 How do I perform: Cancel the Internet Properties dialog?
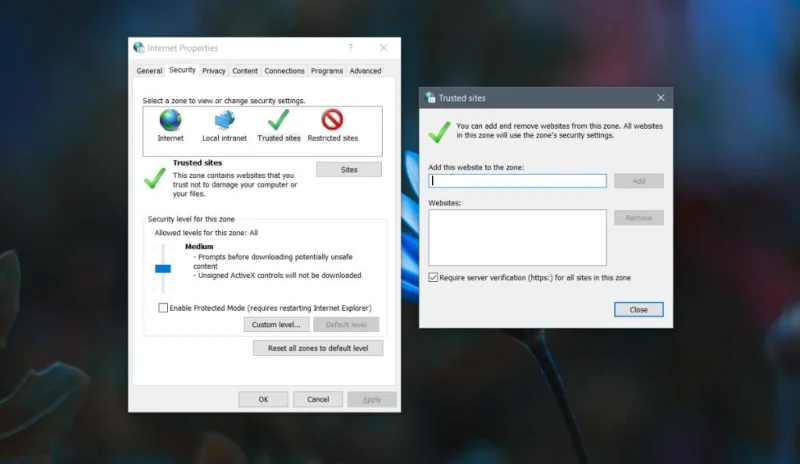coord(318,399)
